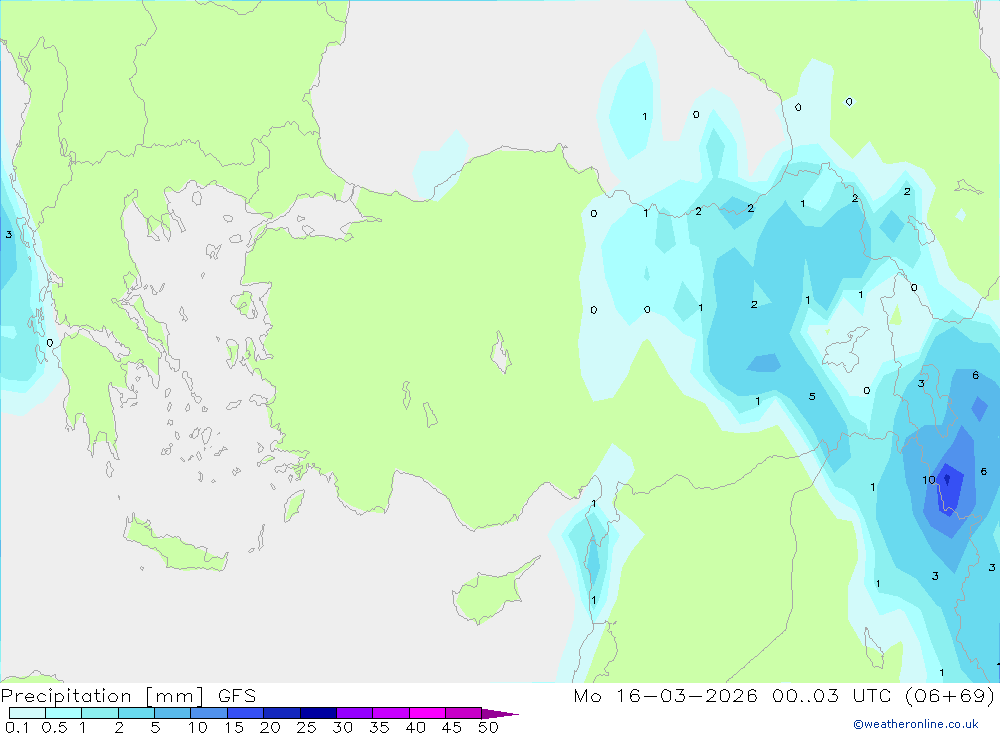Click the lightest swatch between 0.1 and 0.5
This screenshot has width=1000, height=733.
[27, 713]
